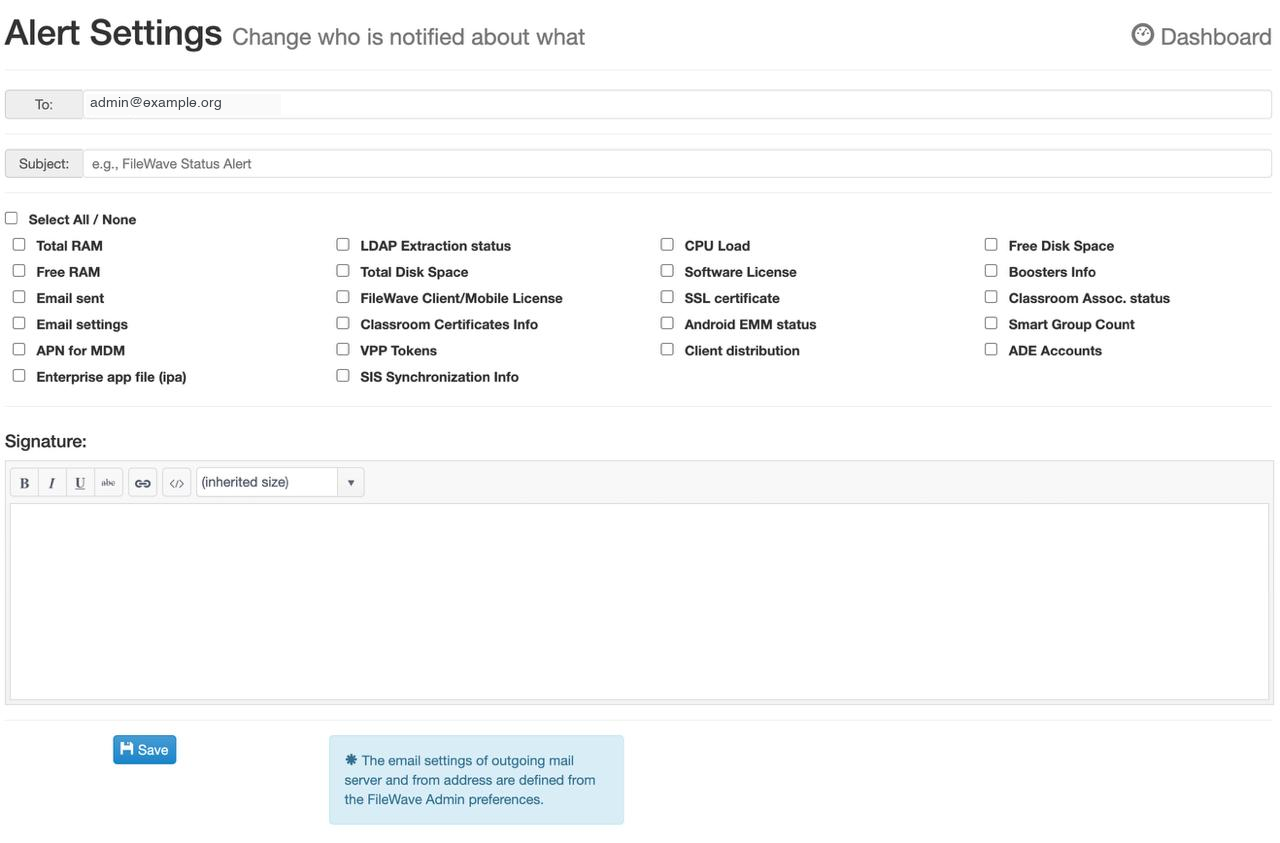Viewport: 1280px width, 843px height.
Task: Check Classroom Certificates Info alert
Action: pos(343,323)
